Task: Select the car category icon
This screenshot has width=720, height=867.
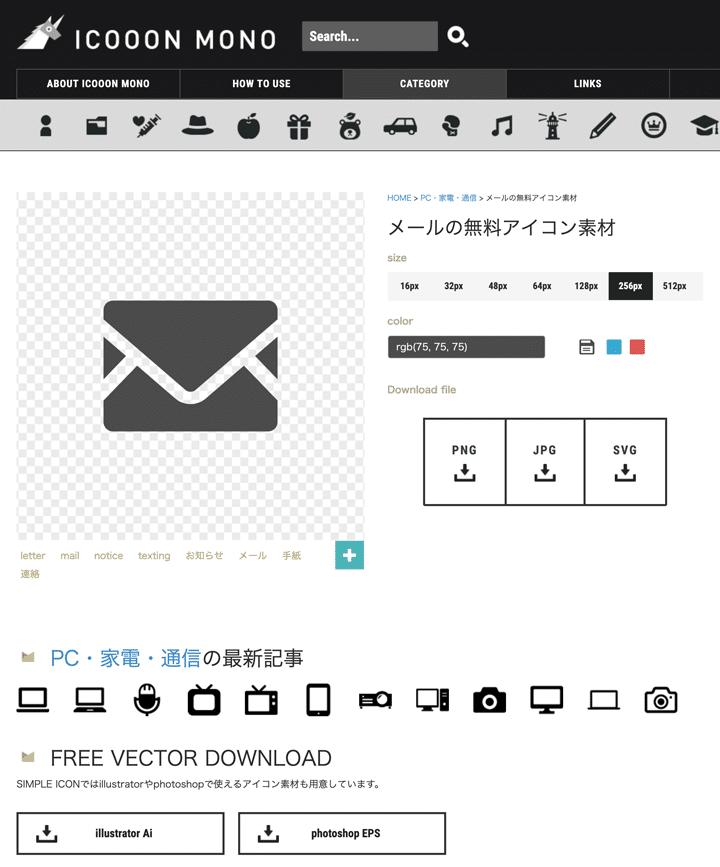Action: tap(400, 126)
